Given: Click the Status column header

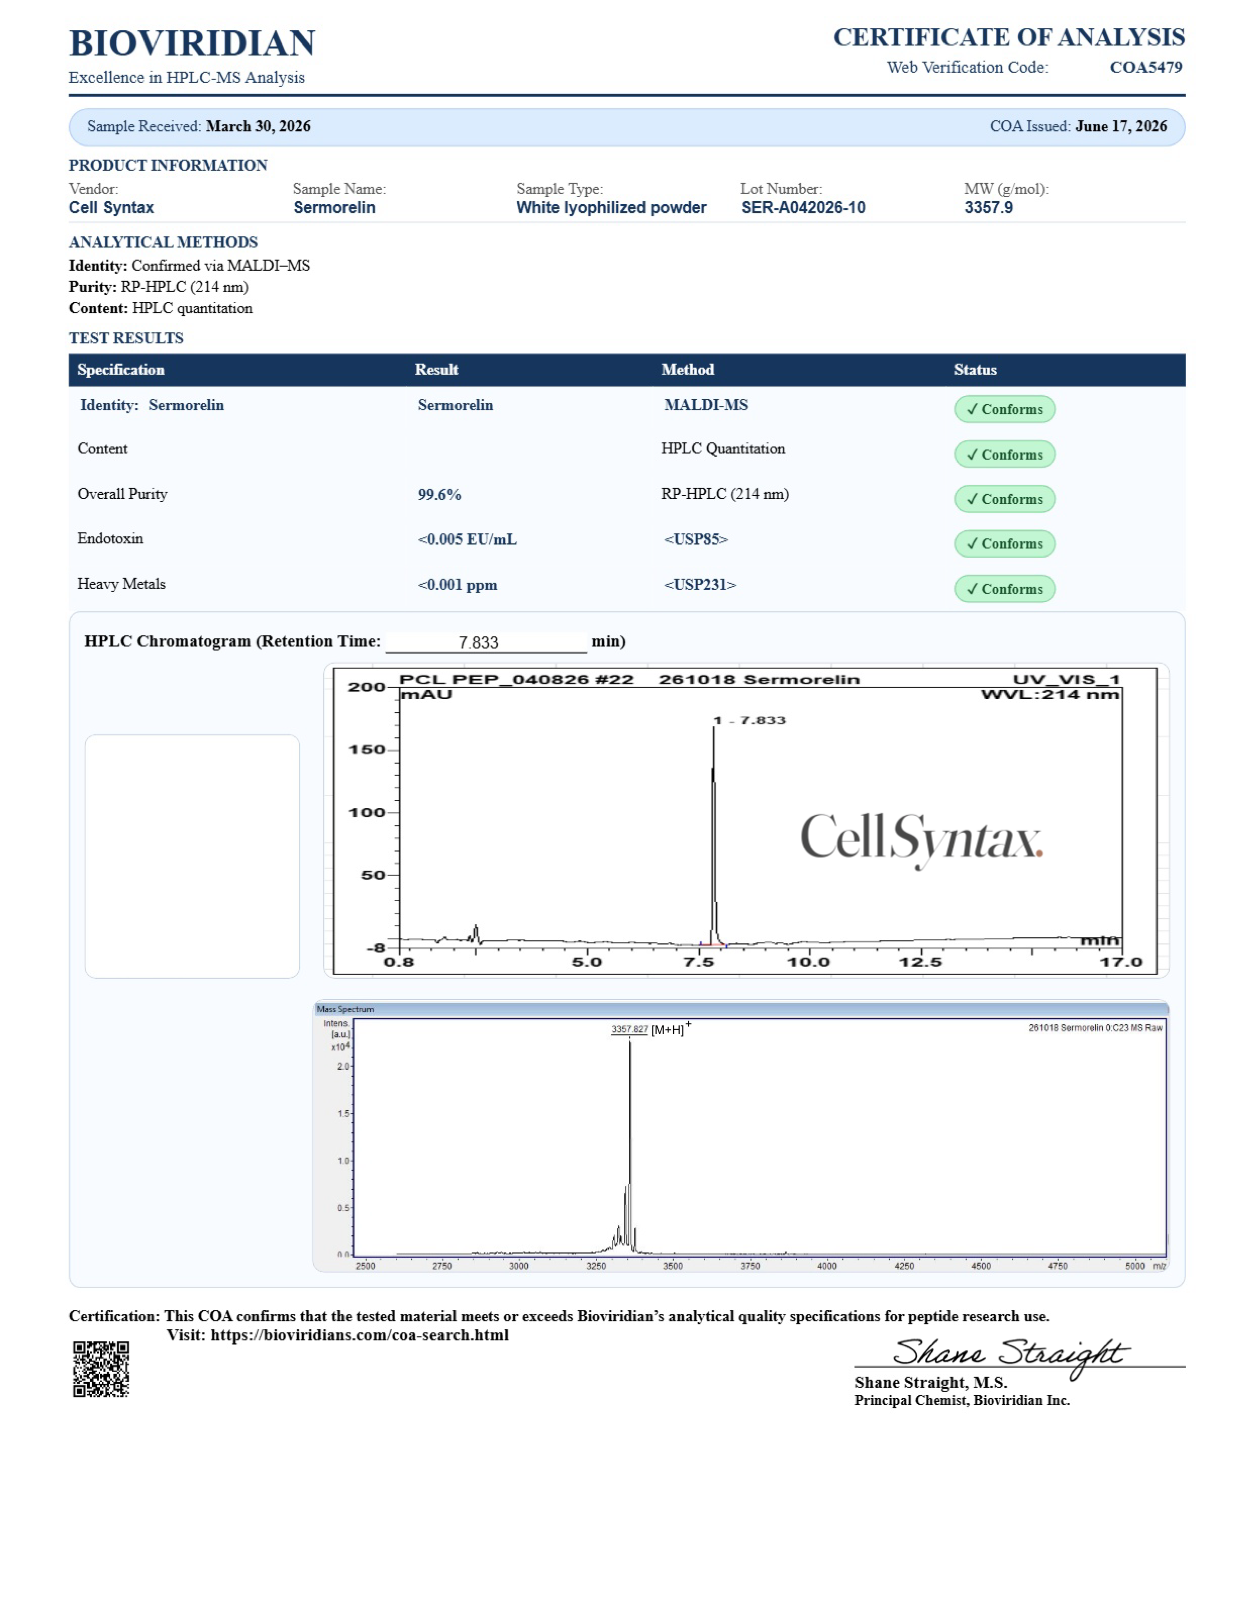Looking at the screenshot, I should (x=975, y=370).
